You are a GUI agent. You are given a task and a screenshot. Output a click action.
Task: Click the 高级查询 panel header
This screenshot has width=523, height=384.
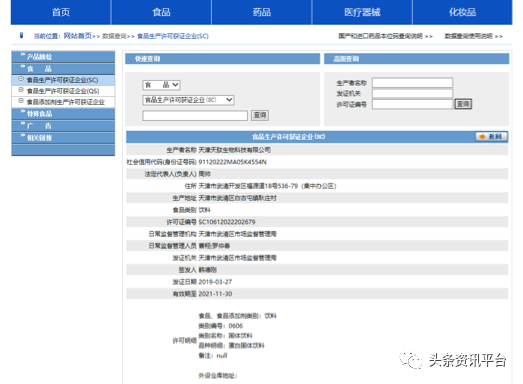tap(417, 59)
